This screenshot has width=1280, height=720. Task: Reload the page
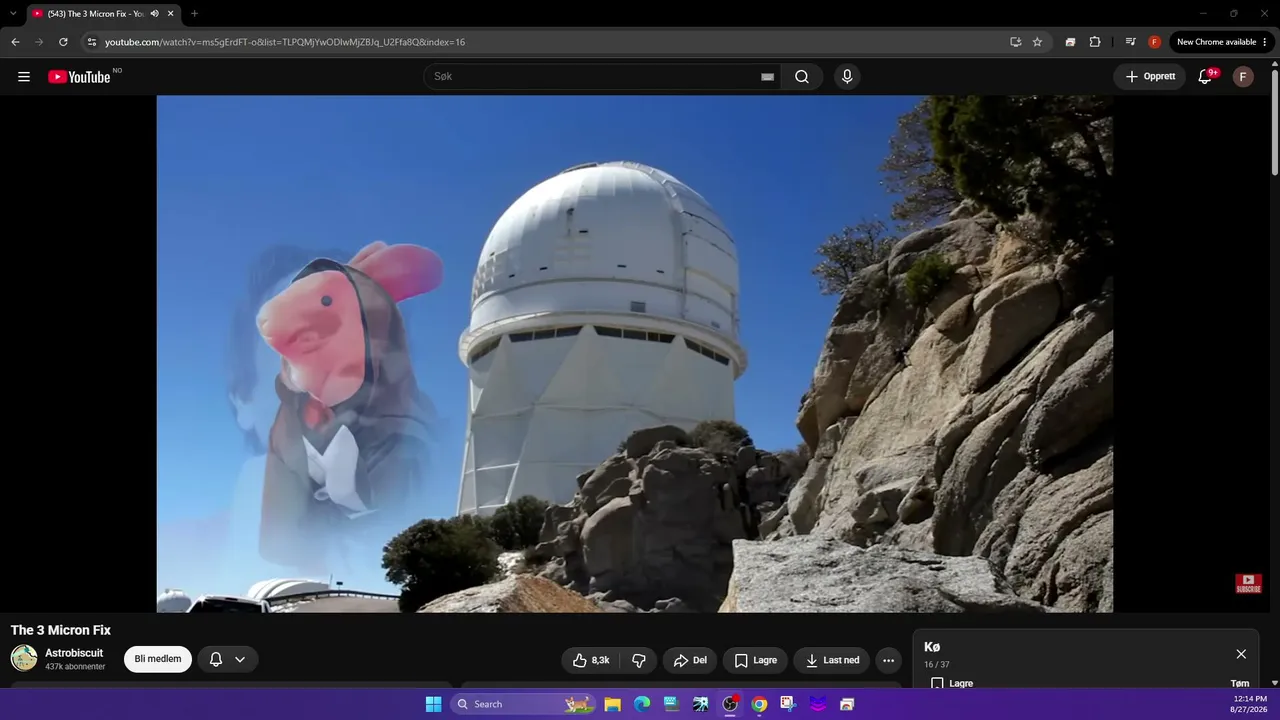click(x=63, y=42)
